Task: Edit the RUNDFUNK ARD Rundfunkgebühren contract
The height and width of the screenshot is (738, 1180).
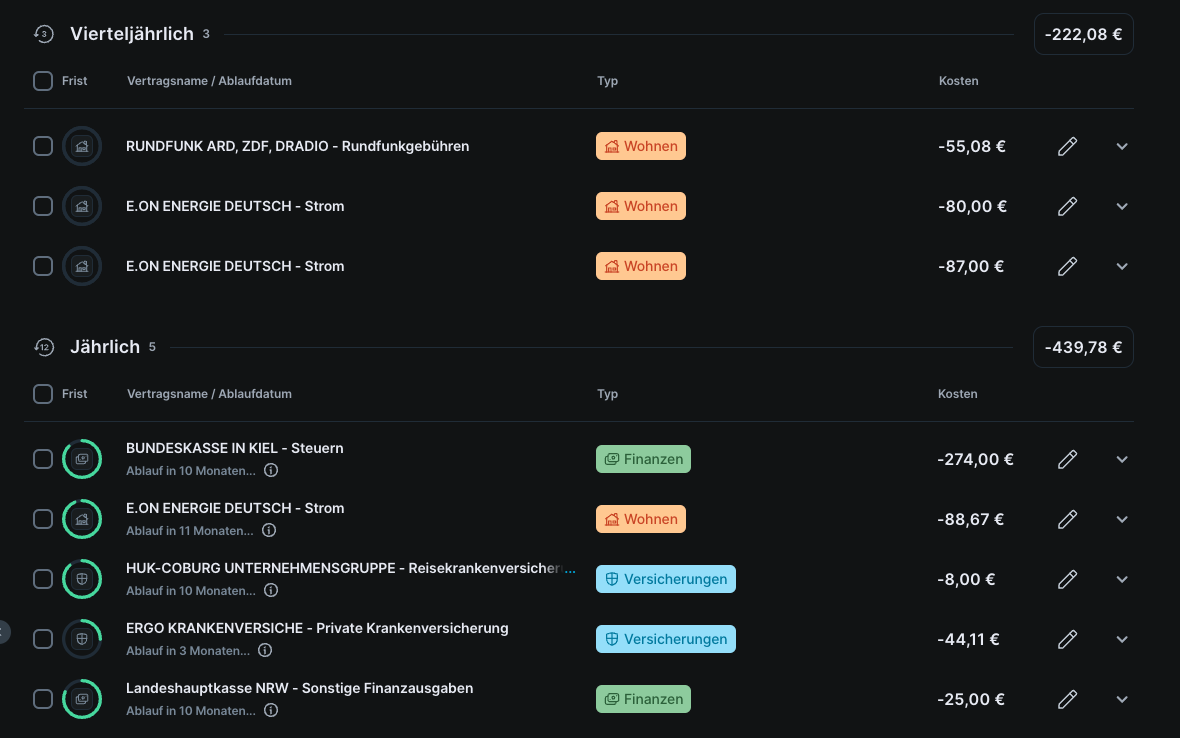Action: (x=1067, y=147)
